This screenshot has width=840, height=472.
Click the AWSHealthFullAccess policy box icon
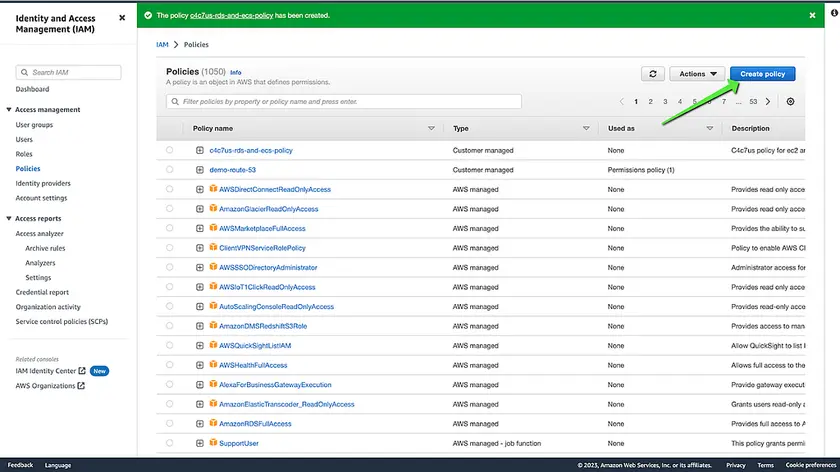213,365
